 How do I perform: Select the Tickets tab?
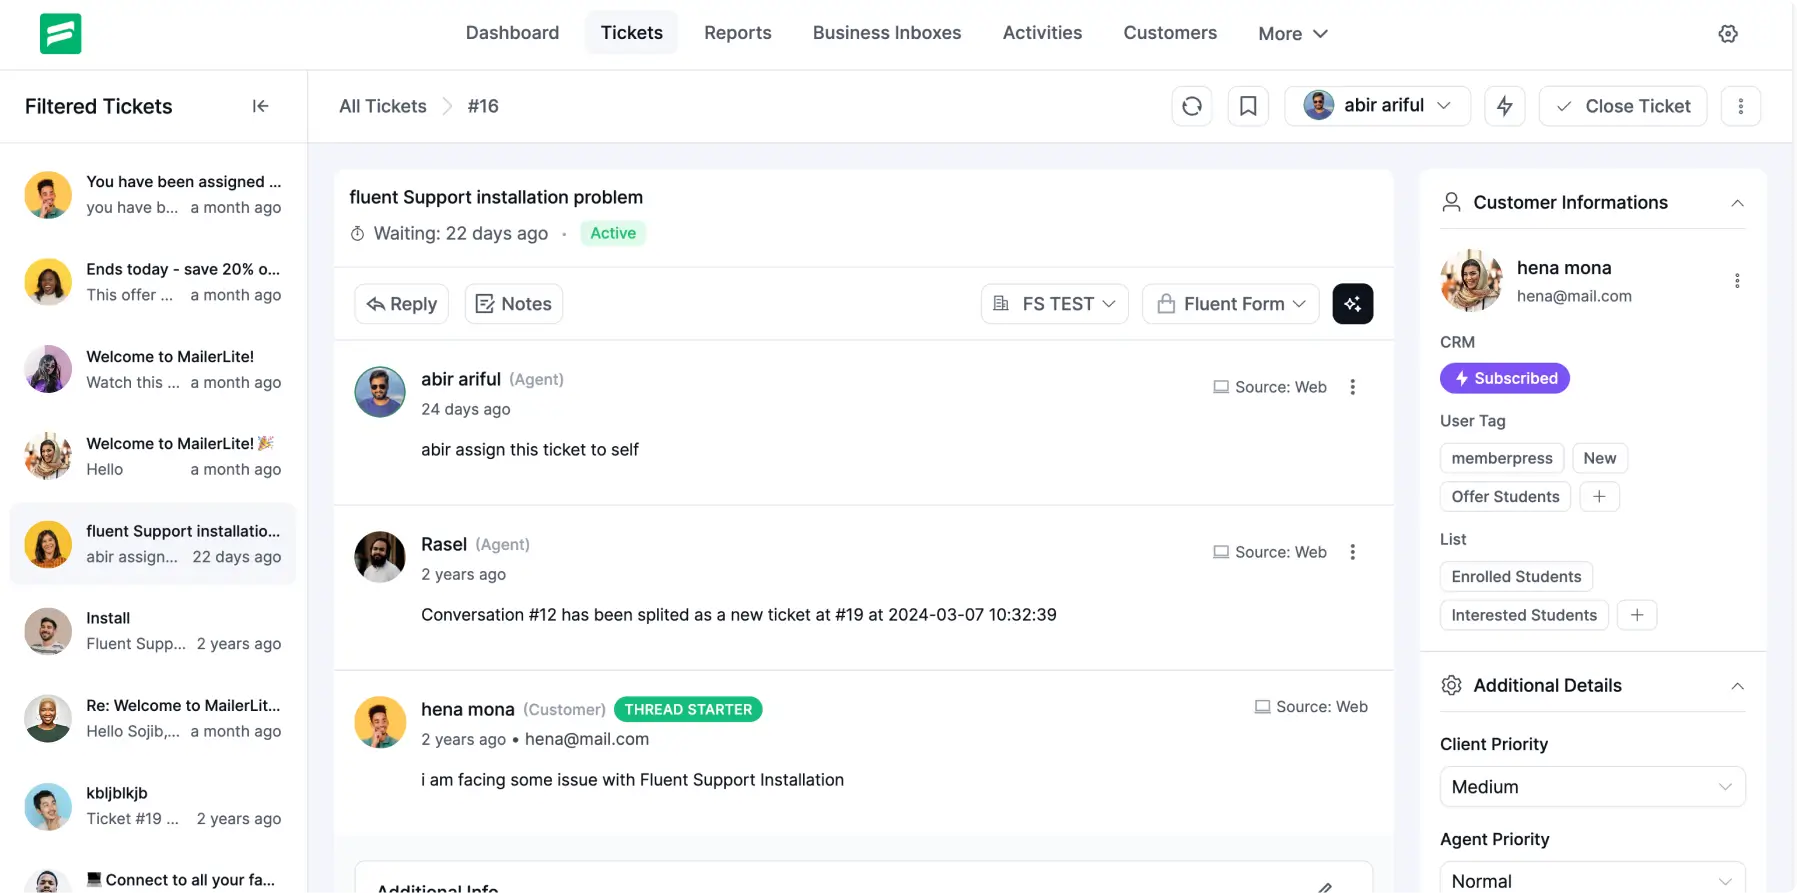click(632, 33)
